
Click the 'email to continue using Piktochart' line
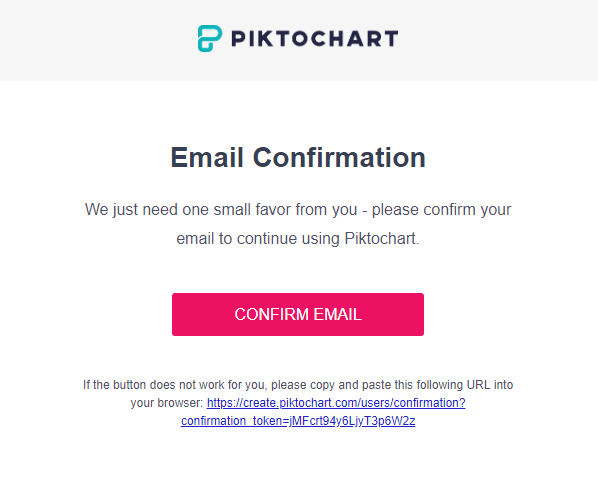tap(298, 238)
